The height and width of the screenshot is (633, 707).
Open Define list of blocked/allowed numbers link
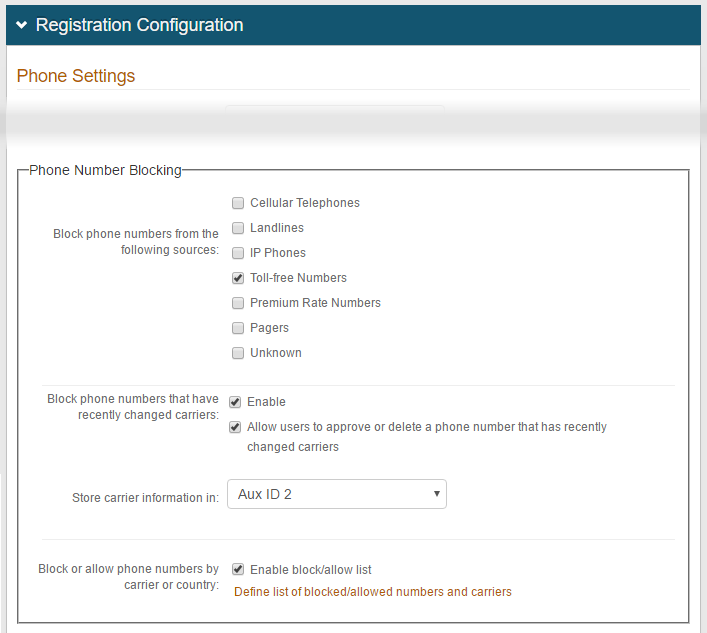(x=372, y=592)
